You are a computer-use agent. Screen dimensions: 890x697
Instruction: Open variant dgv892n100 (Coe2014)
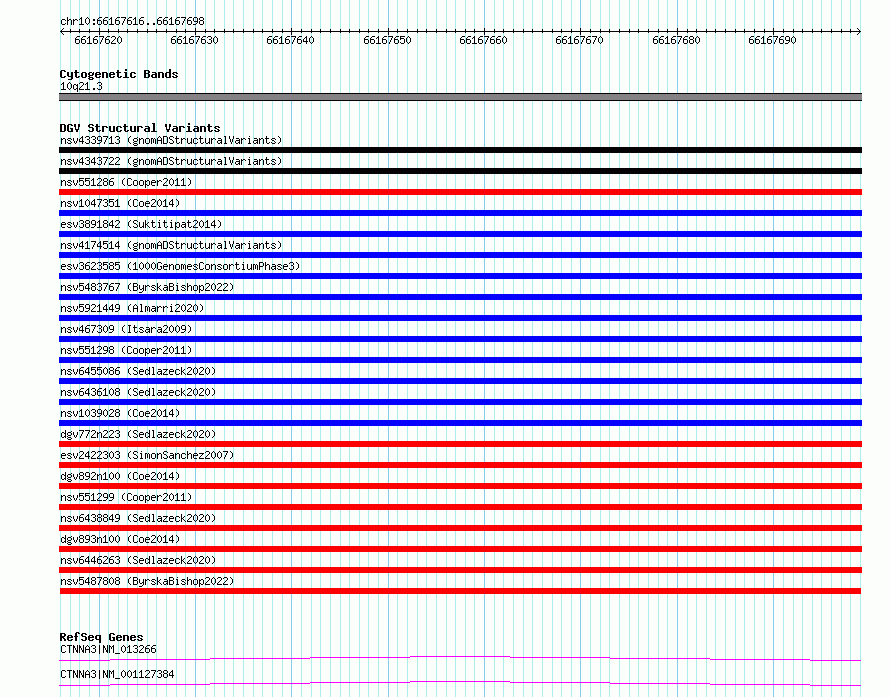click(120, 476)
